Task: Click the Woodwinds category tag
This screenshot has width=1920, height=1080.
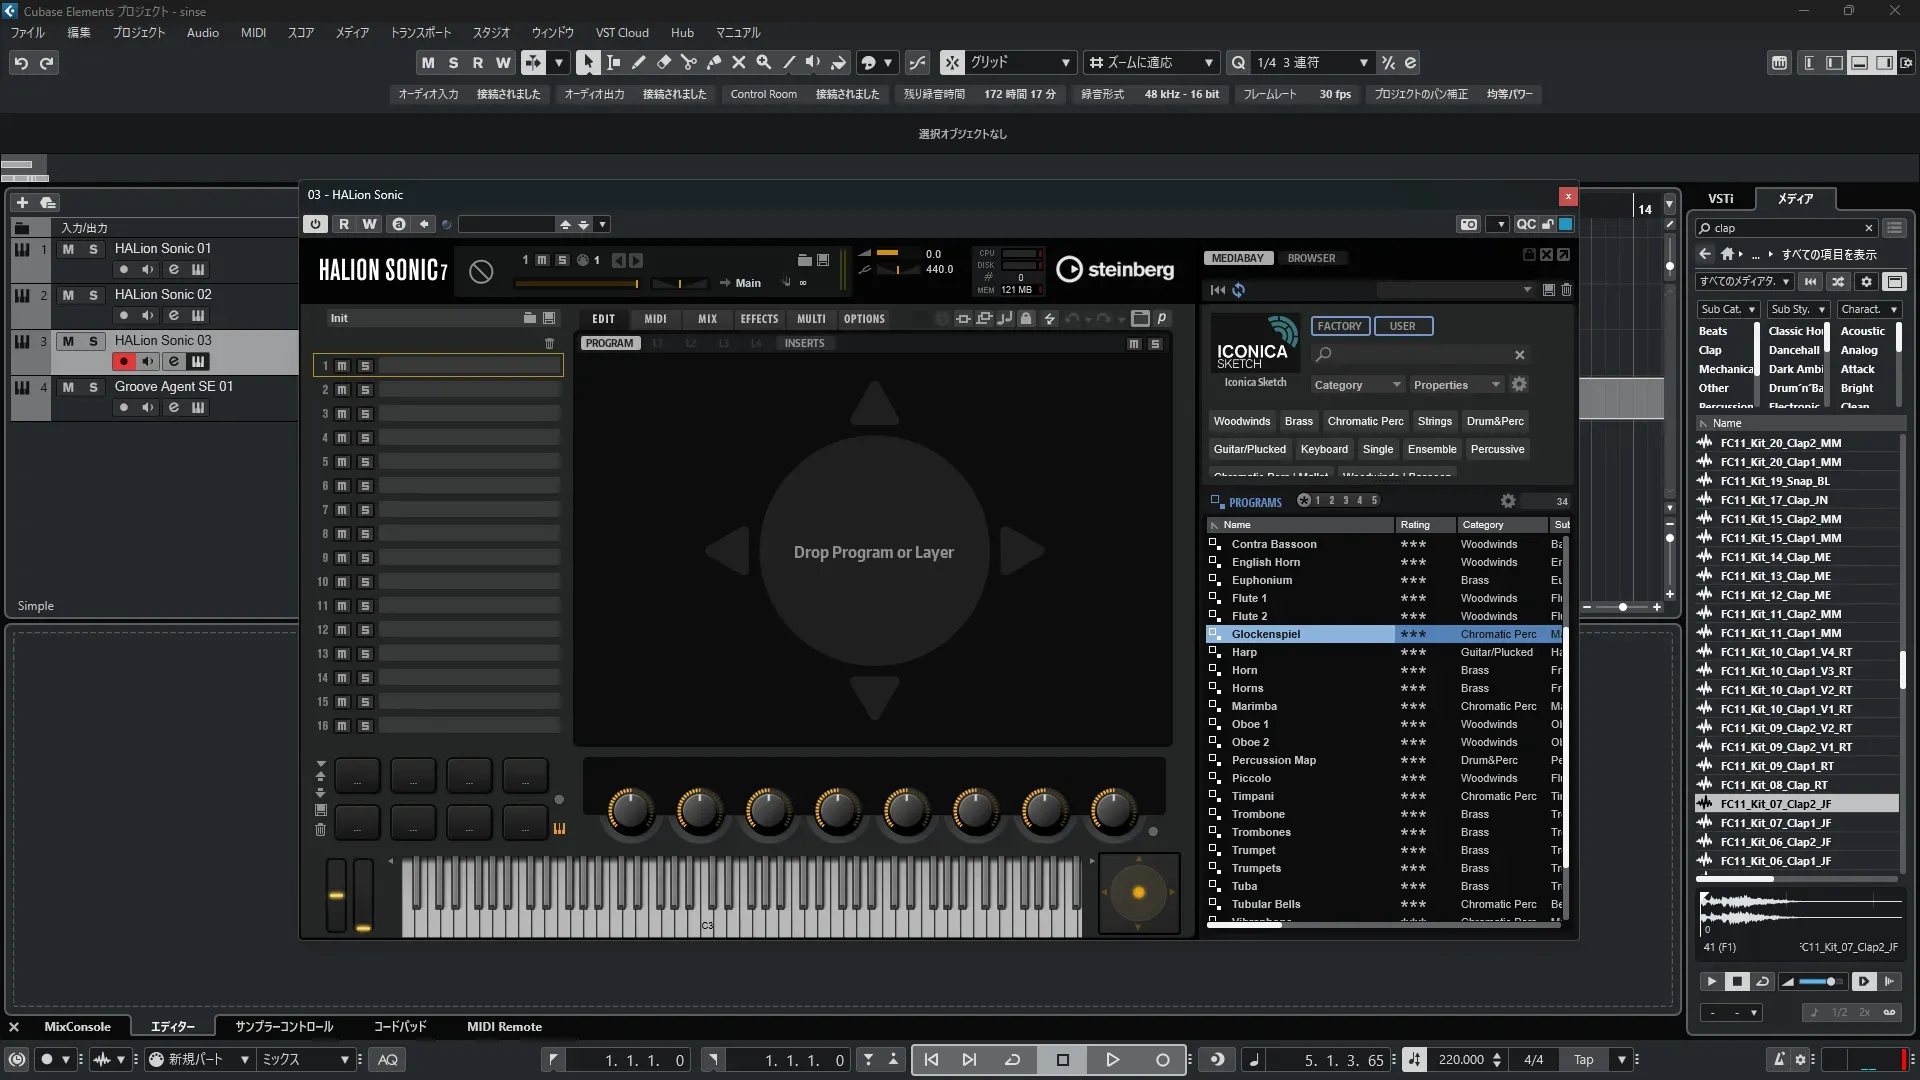Action: (1241, 421)
